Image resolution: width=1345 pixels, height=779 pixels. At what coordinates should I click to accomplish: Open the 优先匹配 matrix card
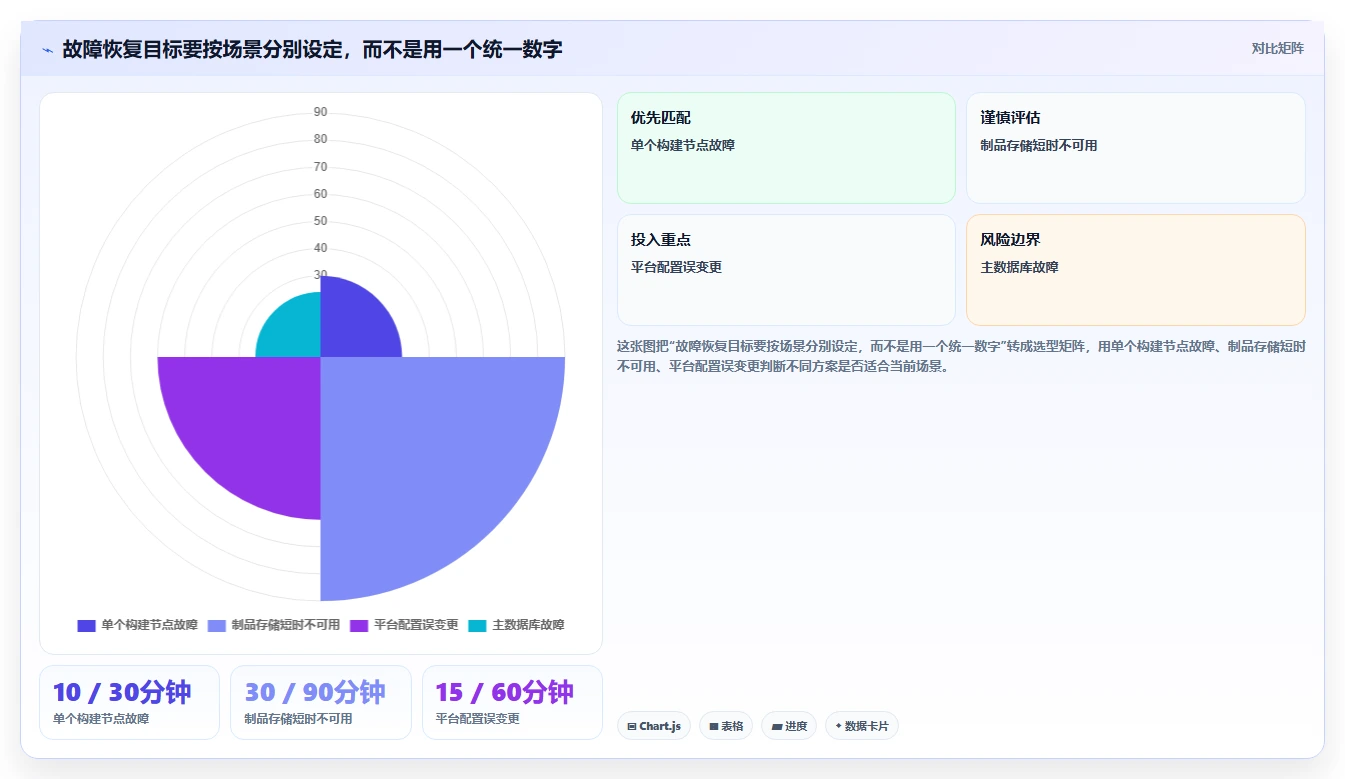click(786, 148)
